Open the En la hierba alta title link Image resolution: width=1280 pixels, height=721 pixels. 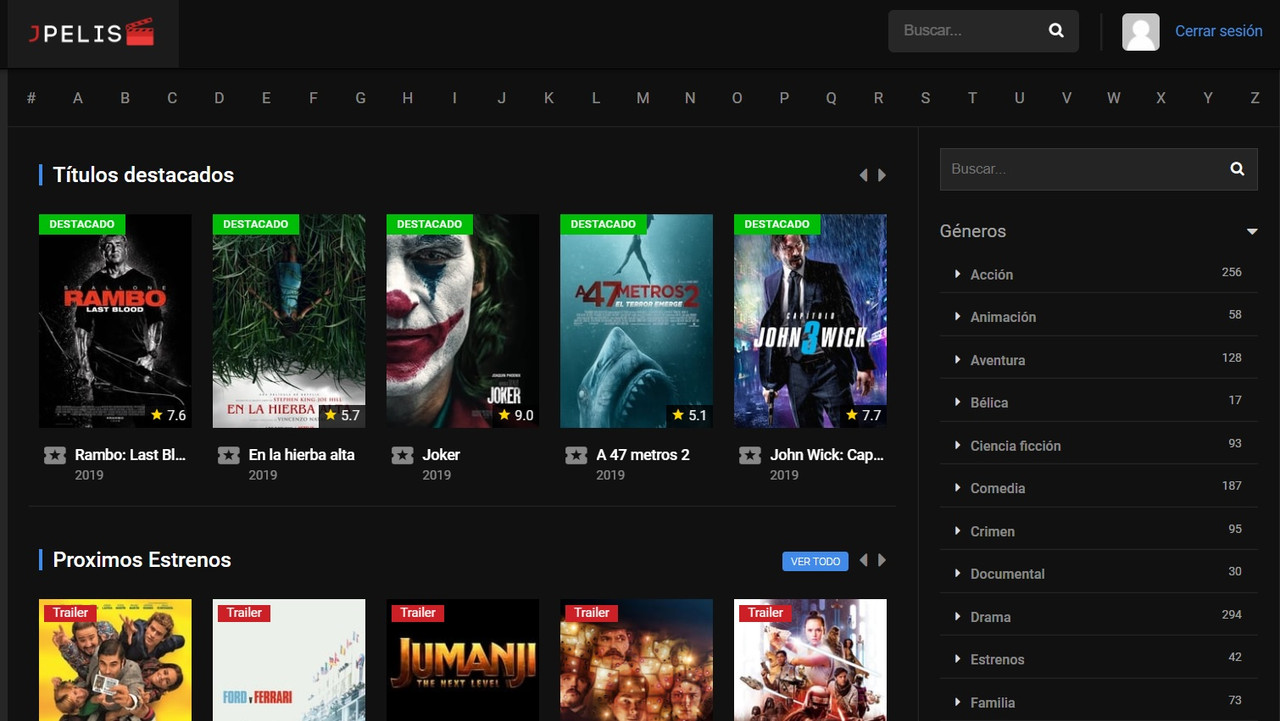[x=301, y=455]
